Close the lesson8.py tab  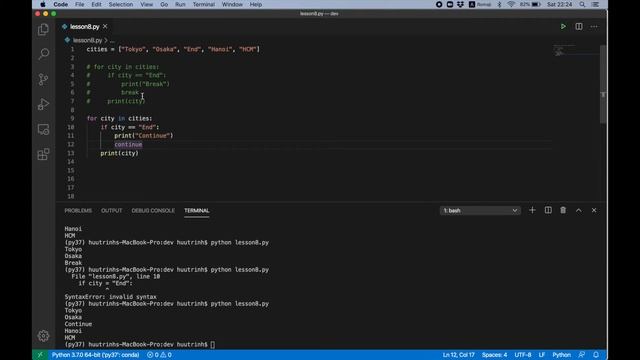pos(105,27)
